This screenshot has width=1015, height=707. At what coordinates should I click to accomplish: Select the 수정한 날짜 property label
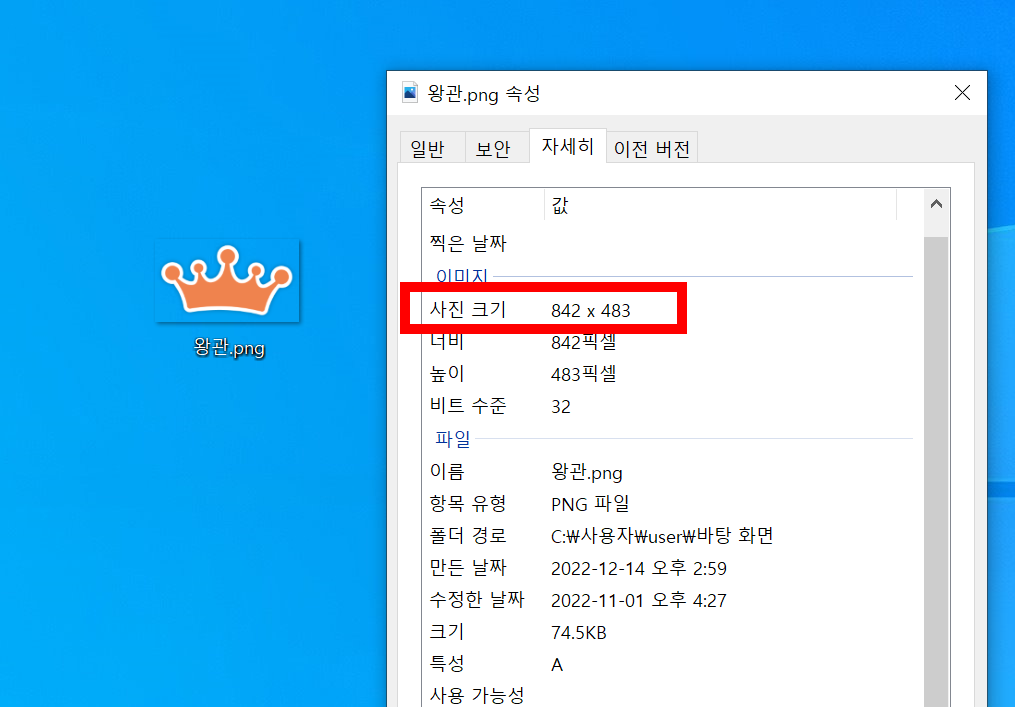(x=476, y=600)
